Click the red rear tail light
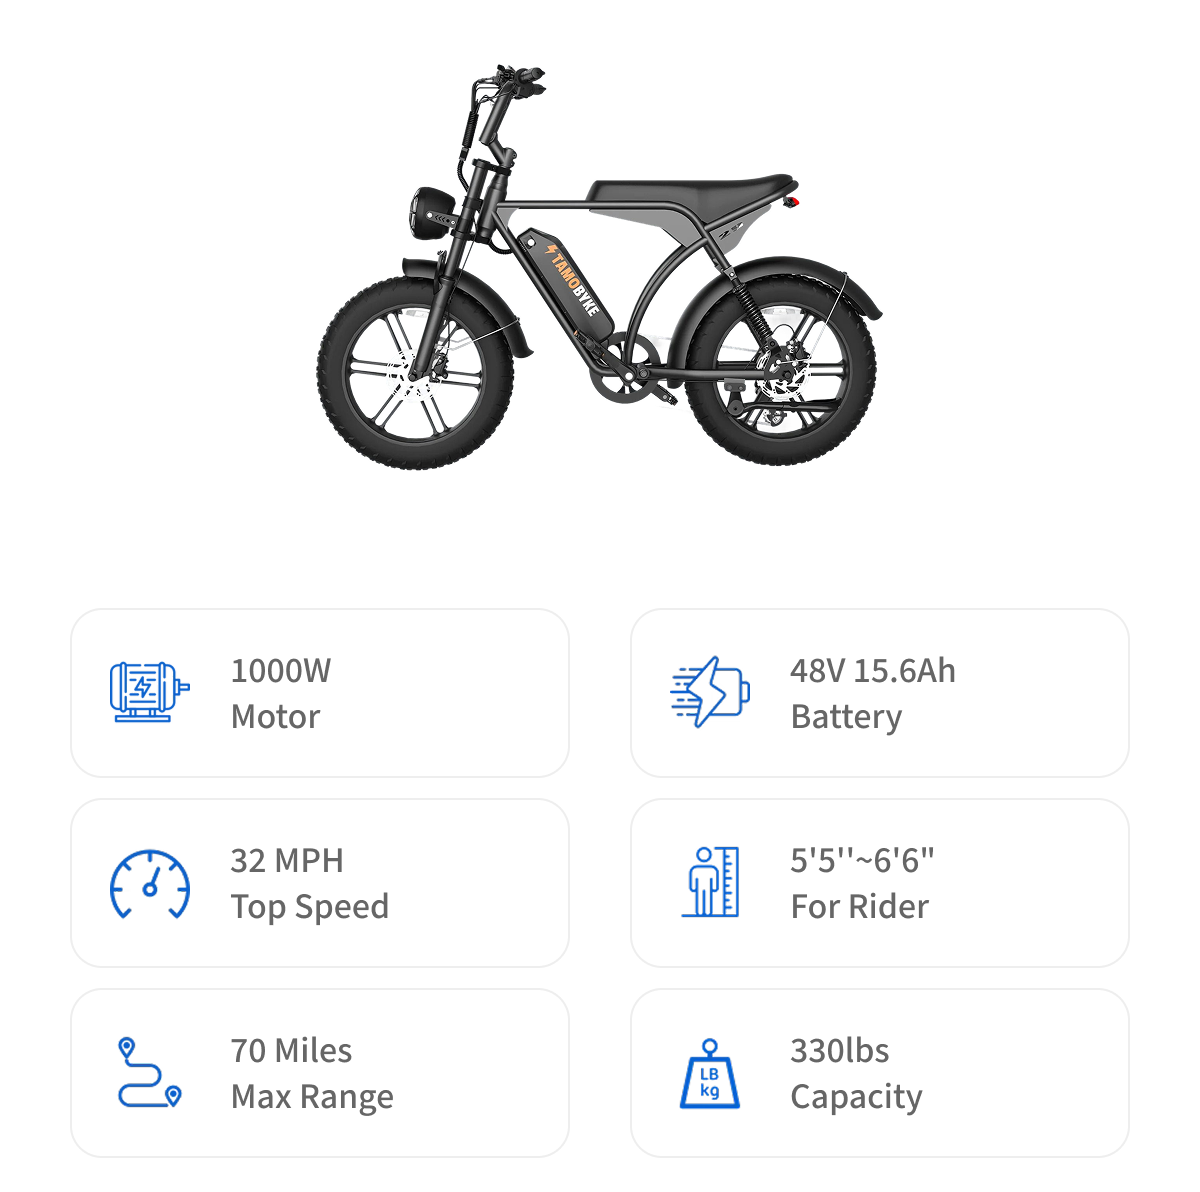This screenshot has width=1200, height=1192. point(794,203)
